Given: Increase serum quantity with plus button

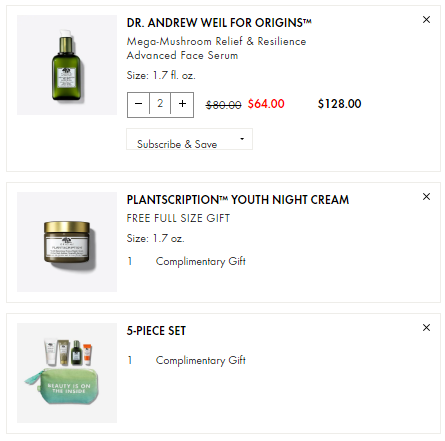Looking at the screenshot, I should [x=182, y=104].
